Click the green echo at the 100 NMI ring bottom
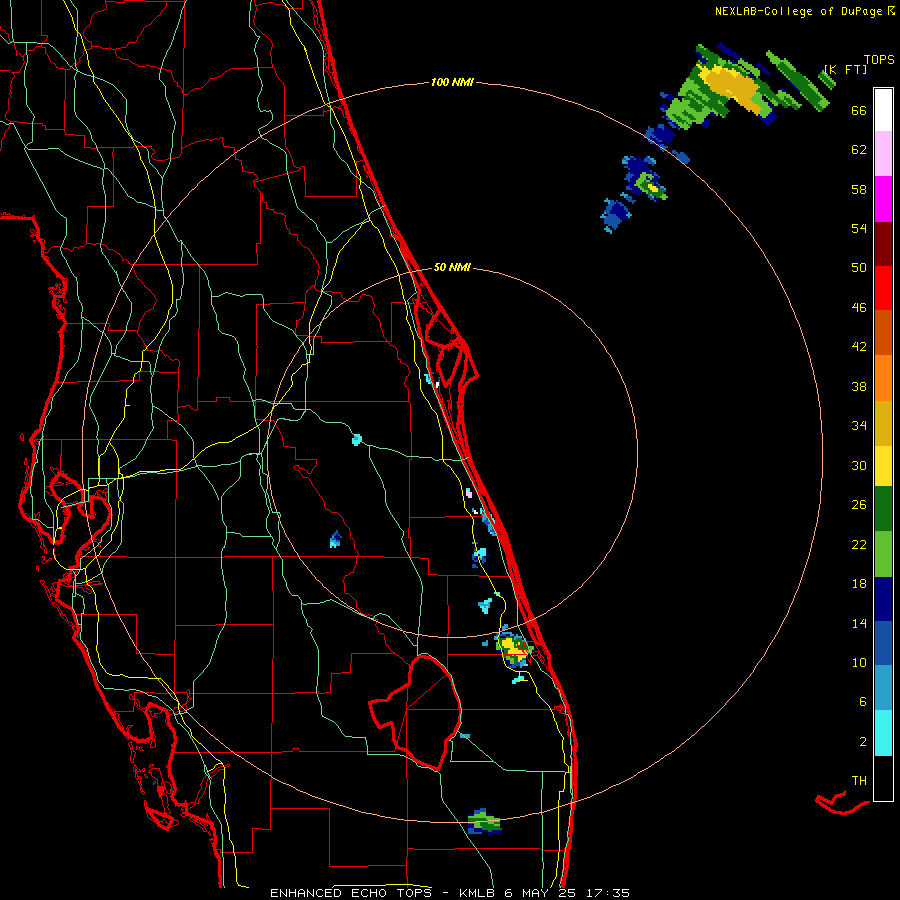The height and width of the screenshot is (900, 900). 484,822
